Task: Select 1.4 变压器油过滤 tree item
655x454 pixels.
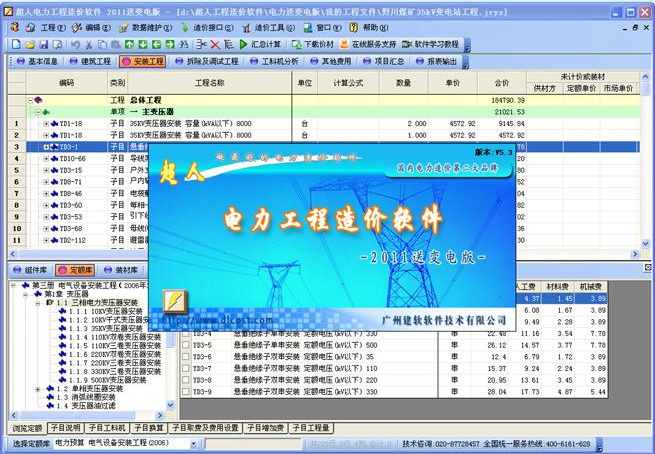Action: [86, 406]
